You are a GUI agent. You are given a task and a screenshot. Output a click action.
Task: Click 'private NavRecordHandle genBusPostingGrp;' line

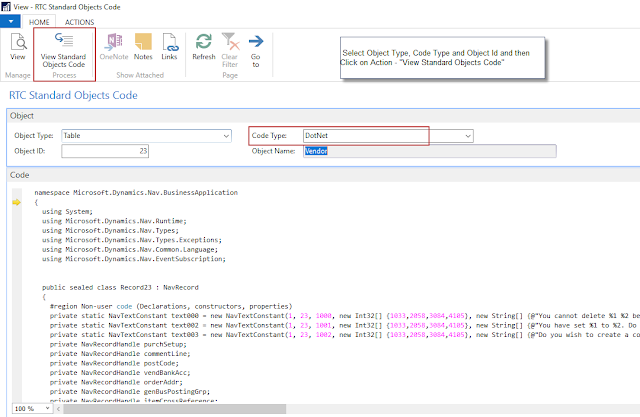[130, 392]
